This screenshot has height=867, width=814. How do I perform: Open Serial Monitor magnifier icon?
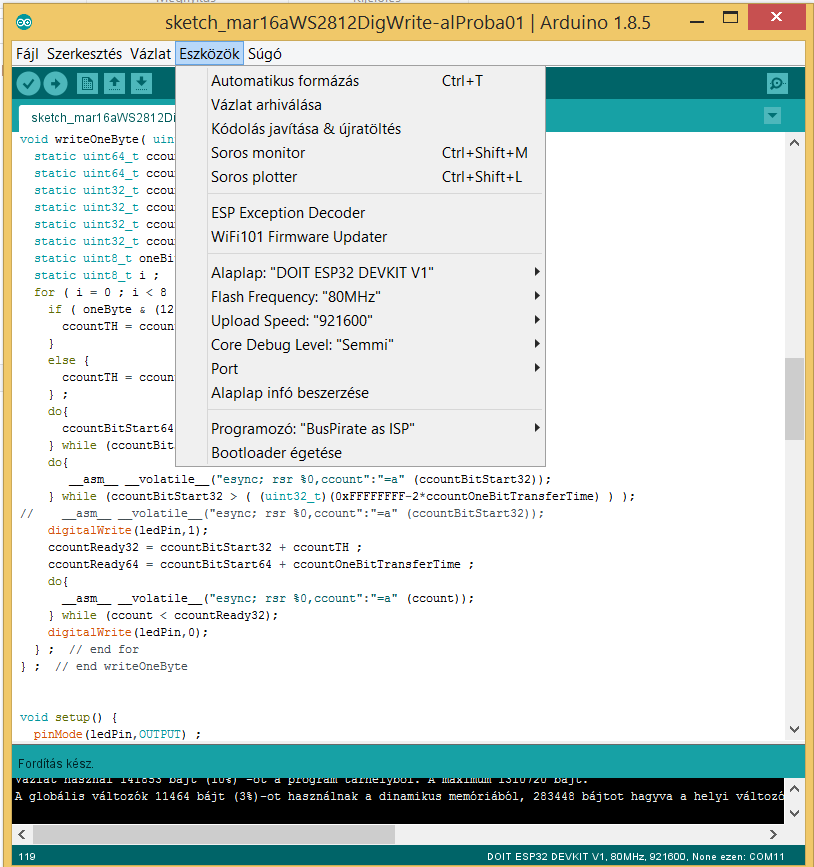pos(777,84)
